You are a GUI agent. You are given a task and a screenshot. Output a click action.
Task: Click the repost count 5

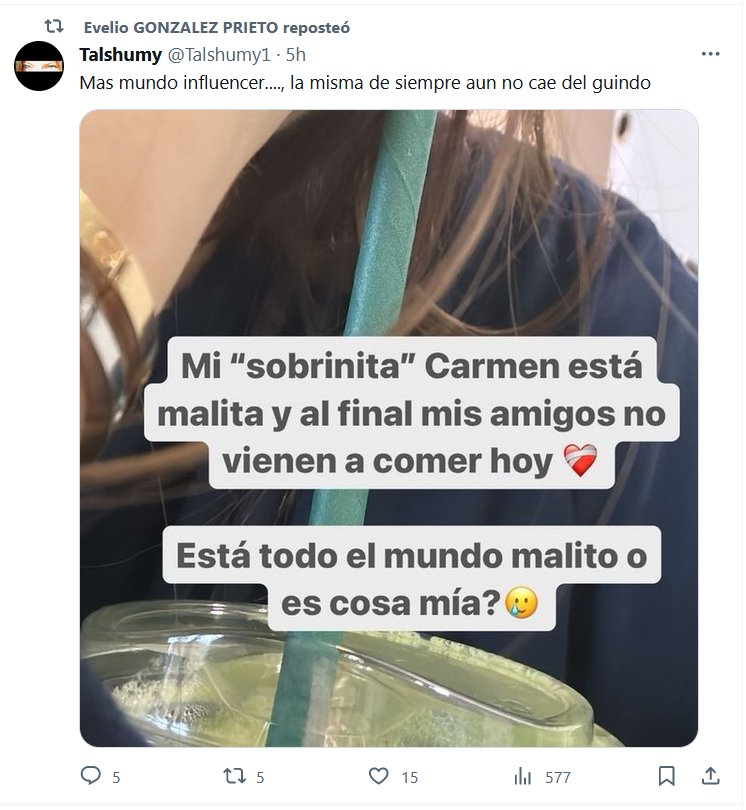pos(260,777)
